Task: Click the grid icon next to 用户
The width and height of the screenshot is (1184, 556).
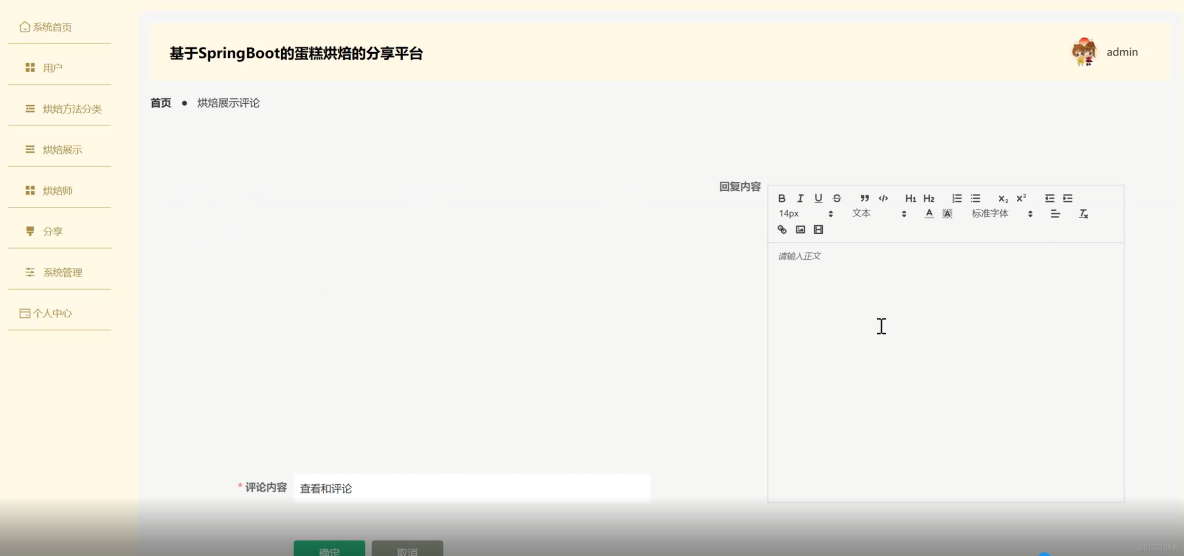Action: tap(30, 68)
